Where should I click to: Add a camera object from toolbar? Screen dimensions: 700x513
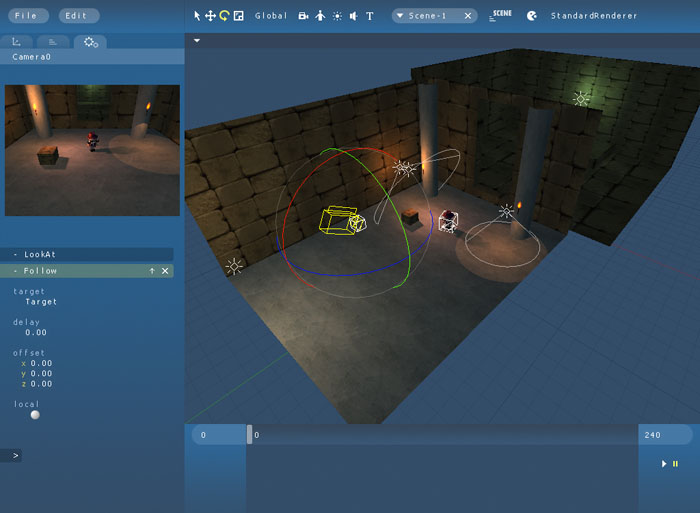click(303, 16)
